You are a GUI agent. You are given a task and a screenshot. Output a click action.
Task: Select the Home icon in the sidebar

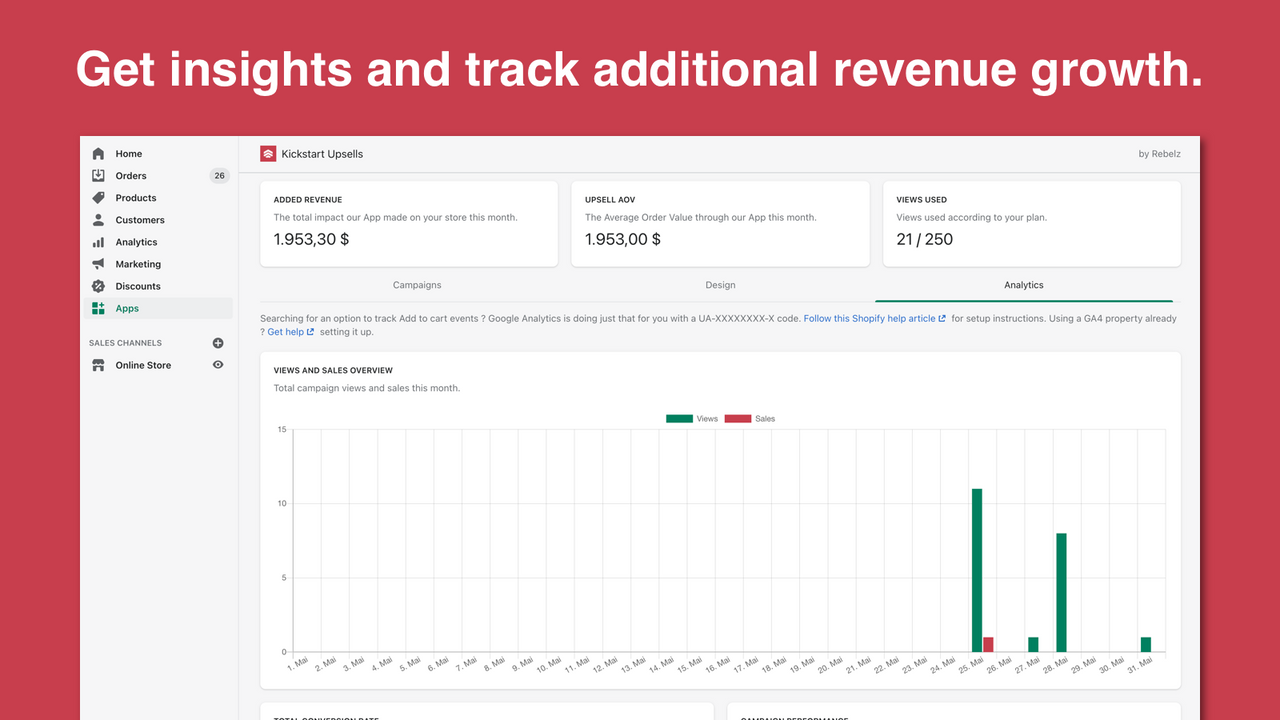(97, 153)
